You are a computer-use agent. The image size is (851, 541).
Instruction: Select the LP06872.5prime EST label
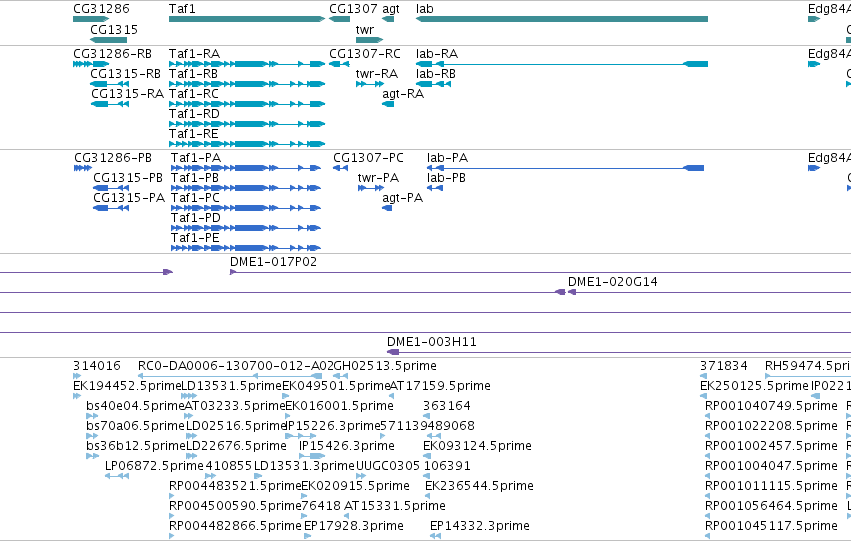[154, 467]
